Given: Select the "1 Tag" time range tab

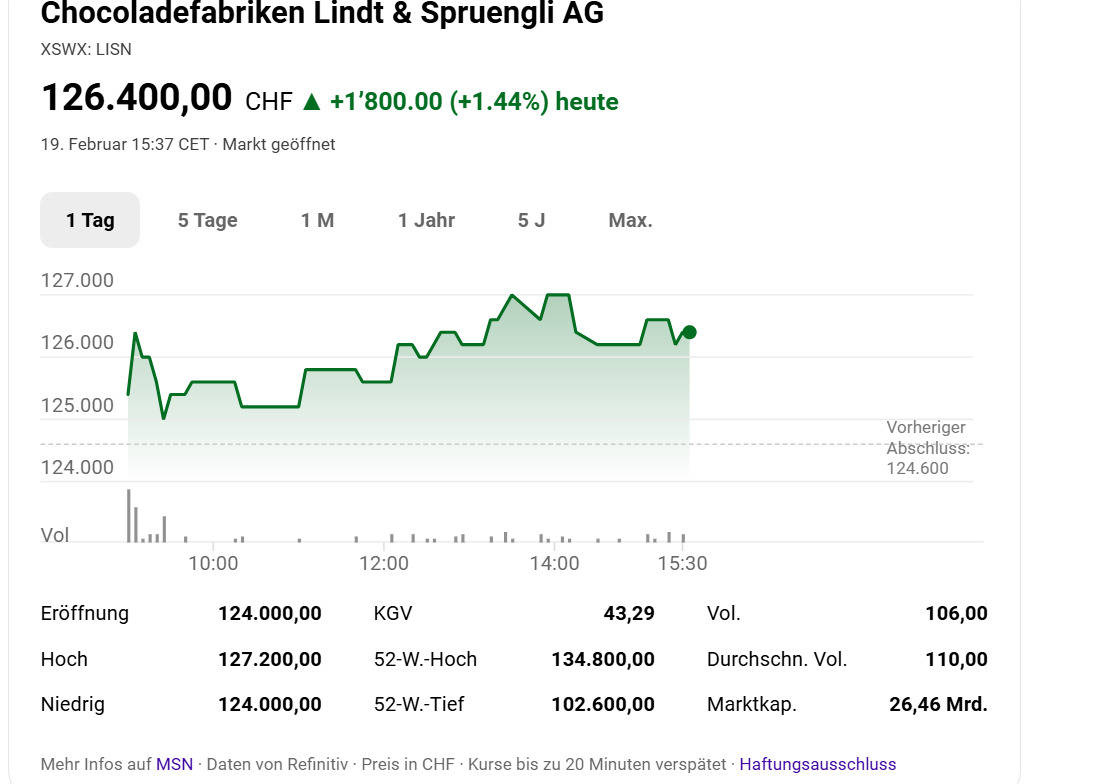Looking at the screenshot, I should tap(90, 220).
